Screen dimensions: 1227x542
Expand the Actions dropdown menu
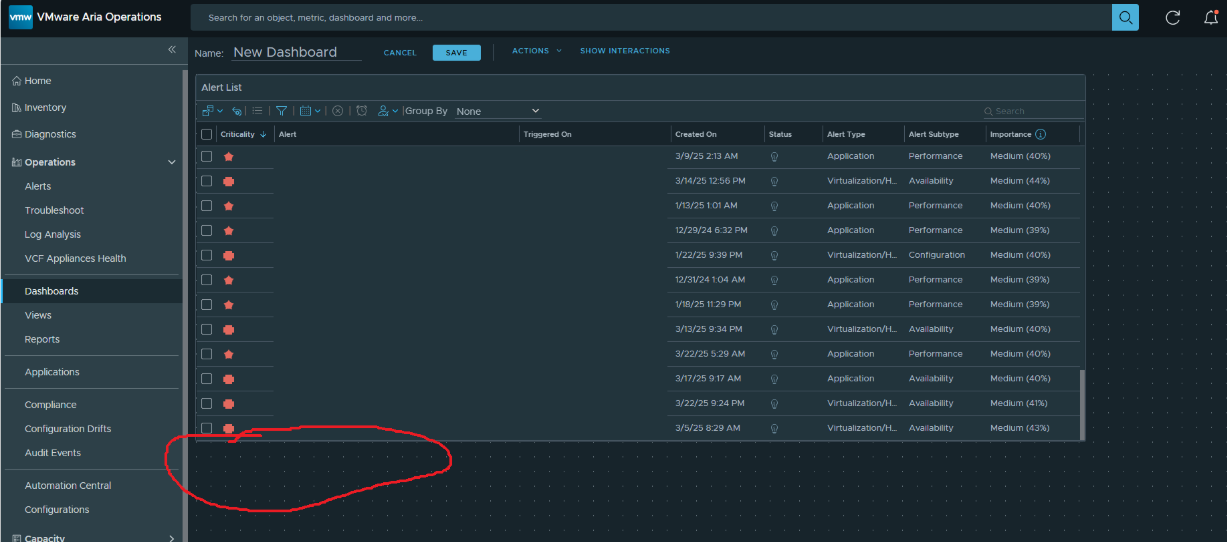tap(536, 51)
